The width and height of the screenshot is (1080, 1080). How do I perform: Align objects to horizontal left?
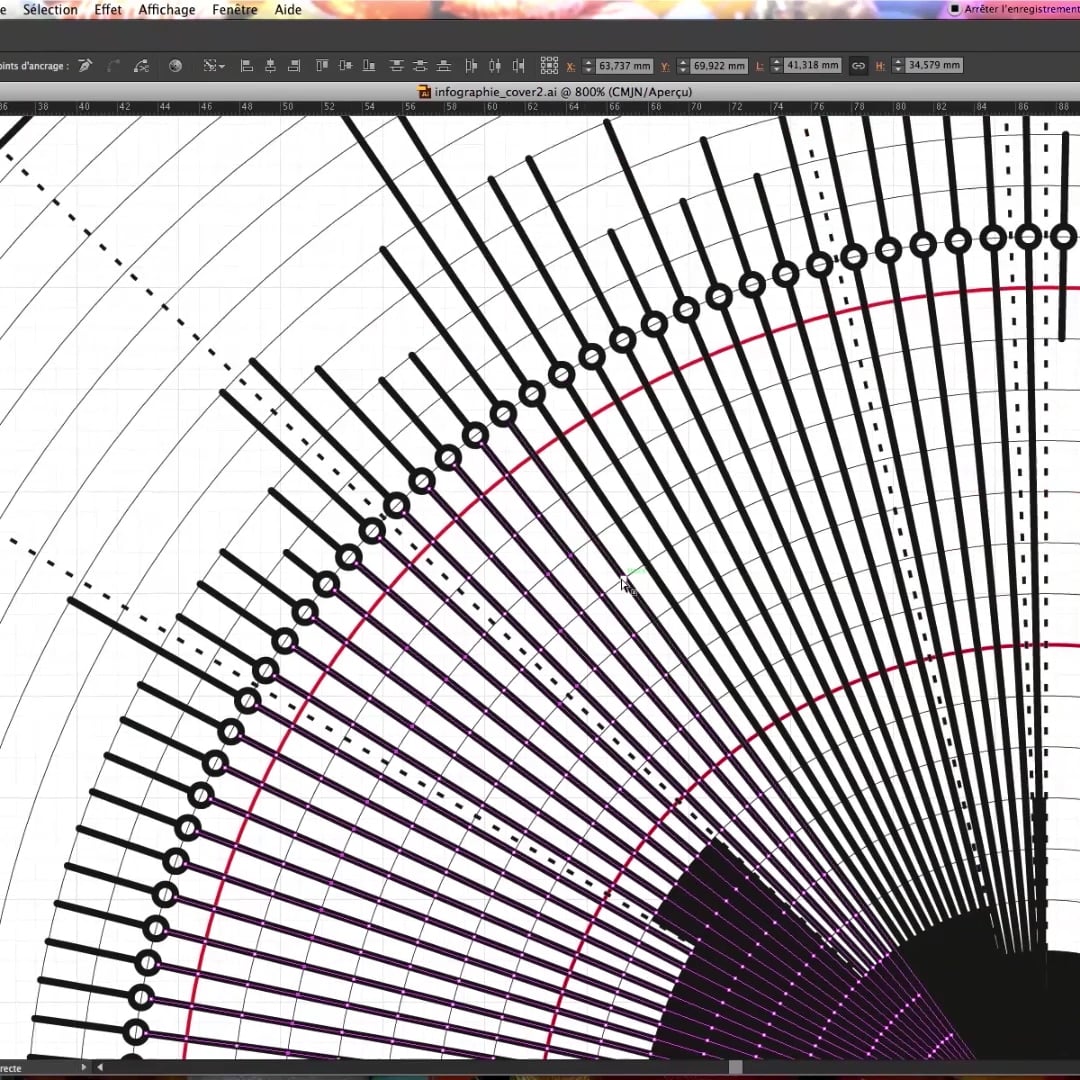pos(247,66)
